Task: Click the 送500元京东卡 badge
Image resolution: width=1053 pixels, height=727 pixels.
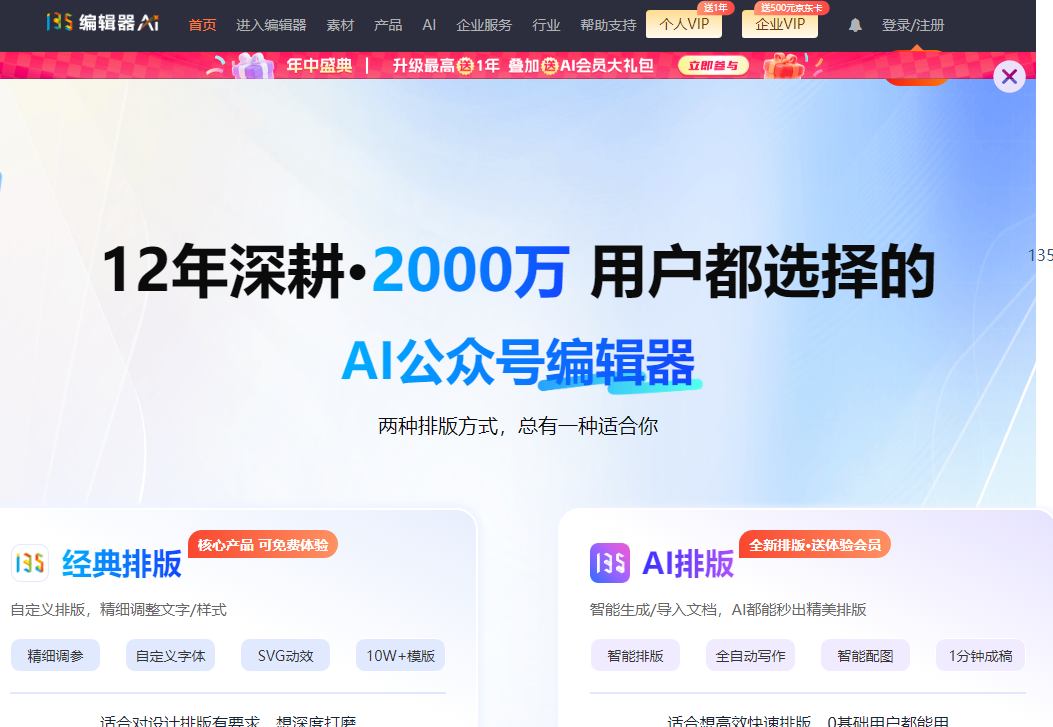Action: [792, 7]
